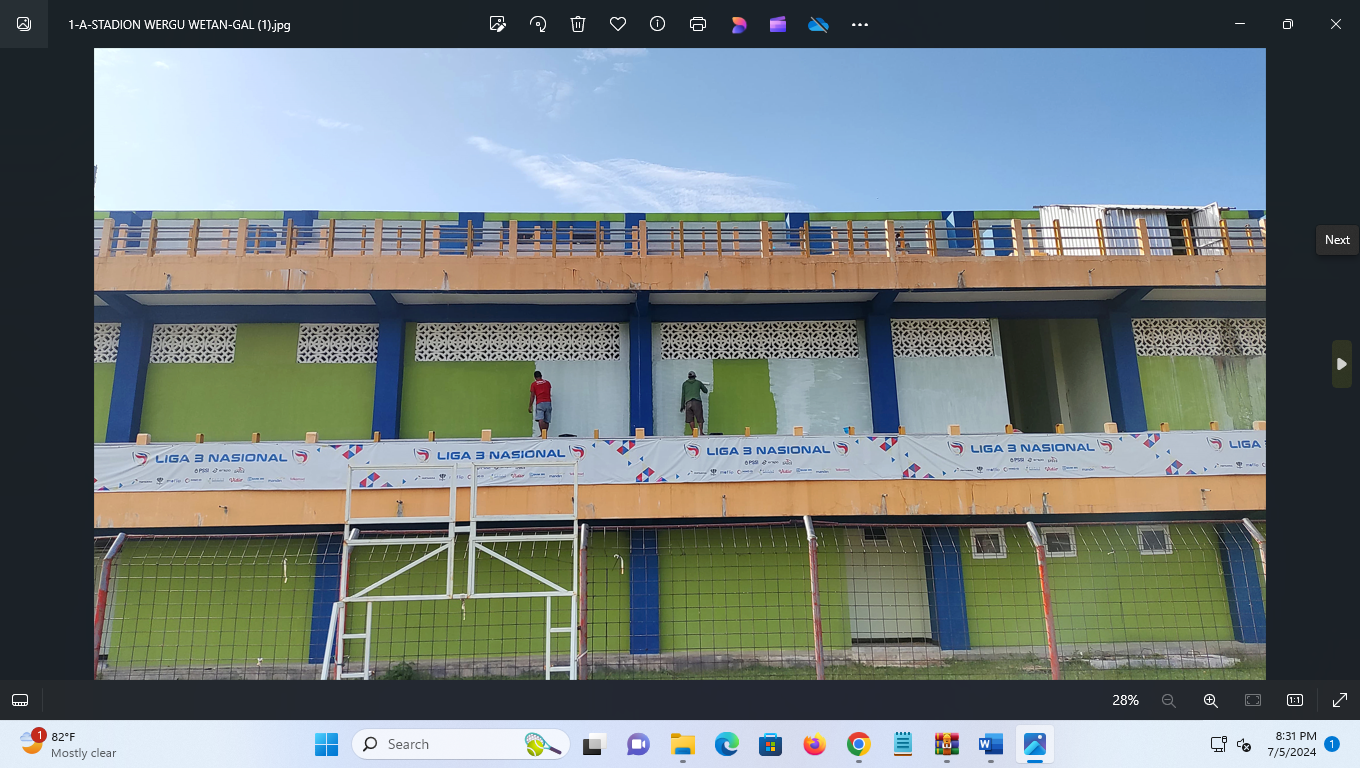Mark photo as favorite with heart icon
This screenshot has height=768, width=1360.
(618, 24)
